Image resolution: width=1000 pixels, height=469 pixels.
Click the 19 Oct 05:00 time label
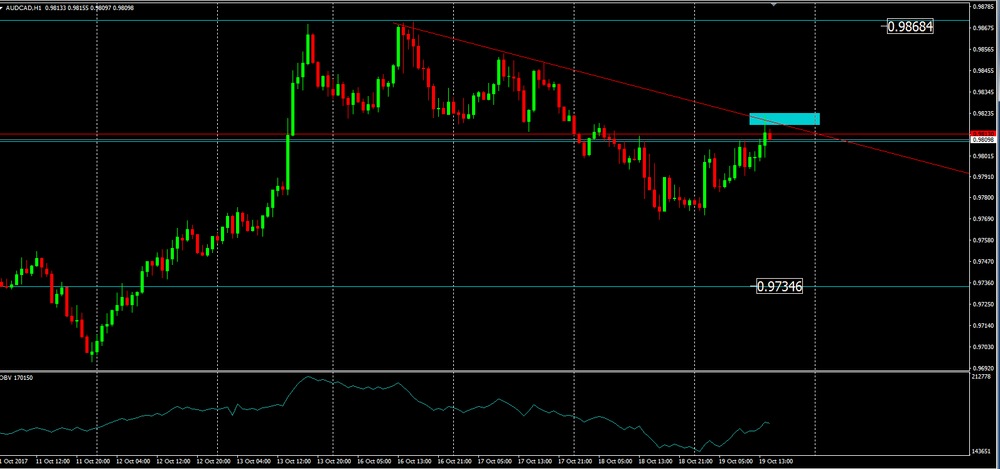click(x=735, y=460)
